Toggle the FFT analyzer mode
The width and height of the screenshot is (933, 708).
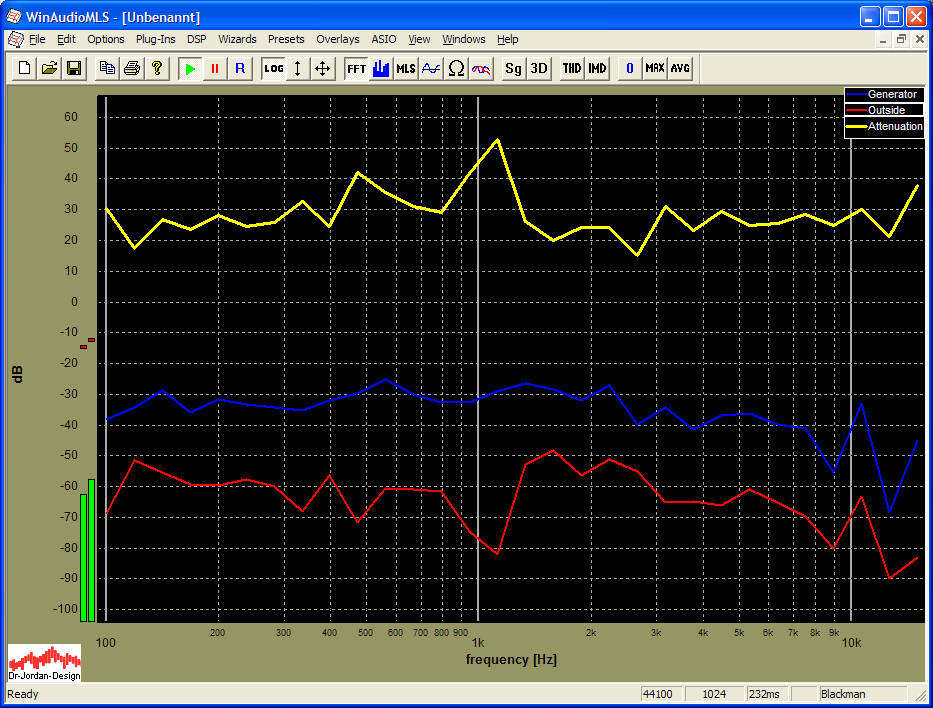pyautogui.click(x=356, y=68)
